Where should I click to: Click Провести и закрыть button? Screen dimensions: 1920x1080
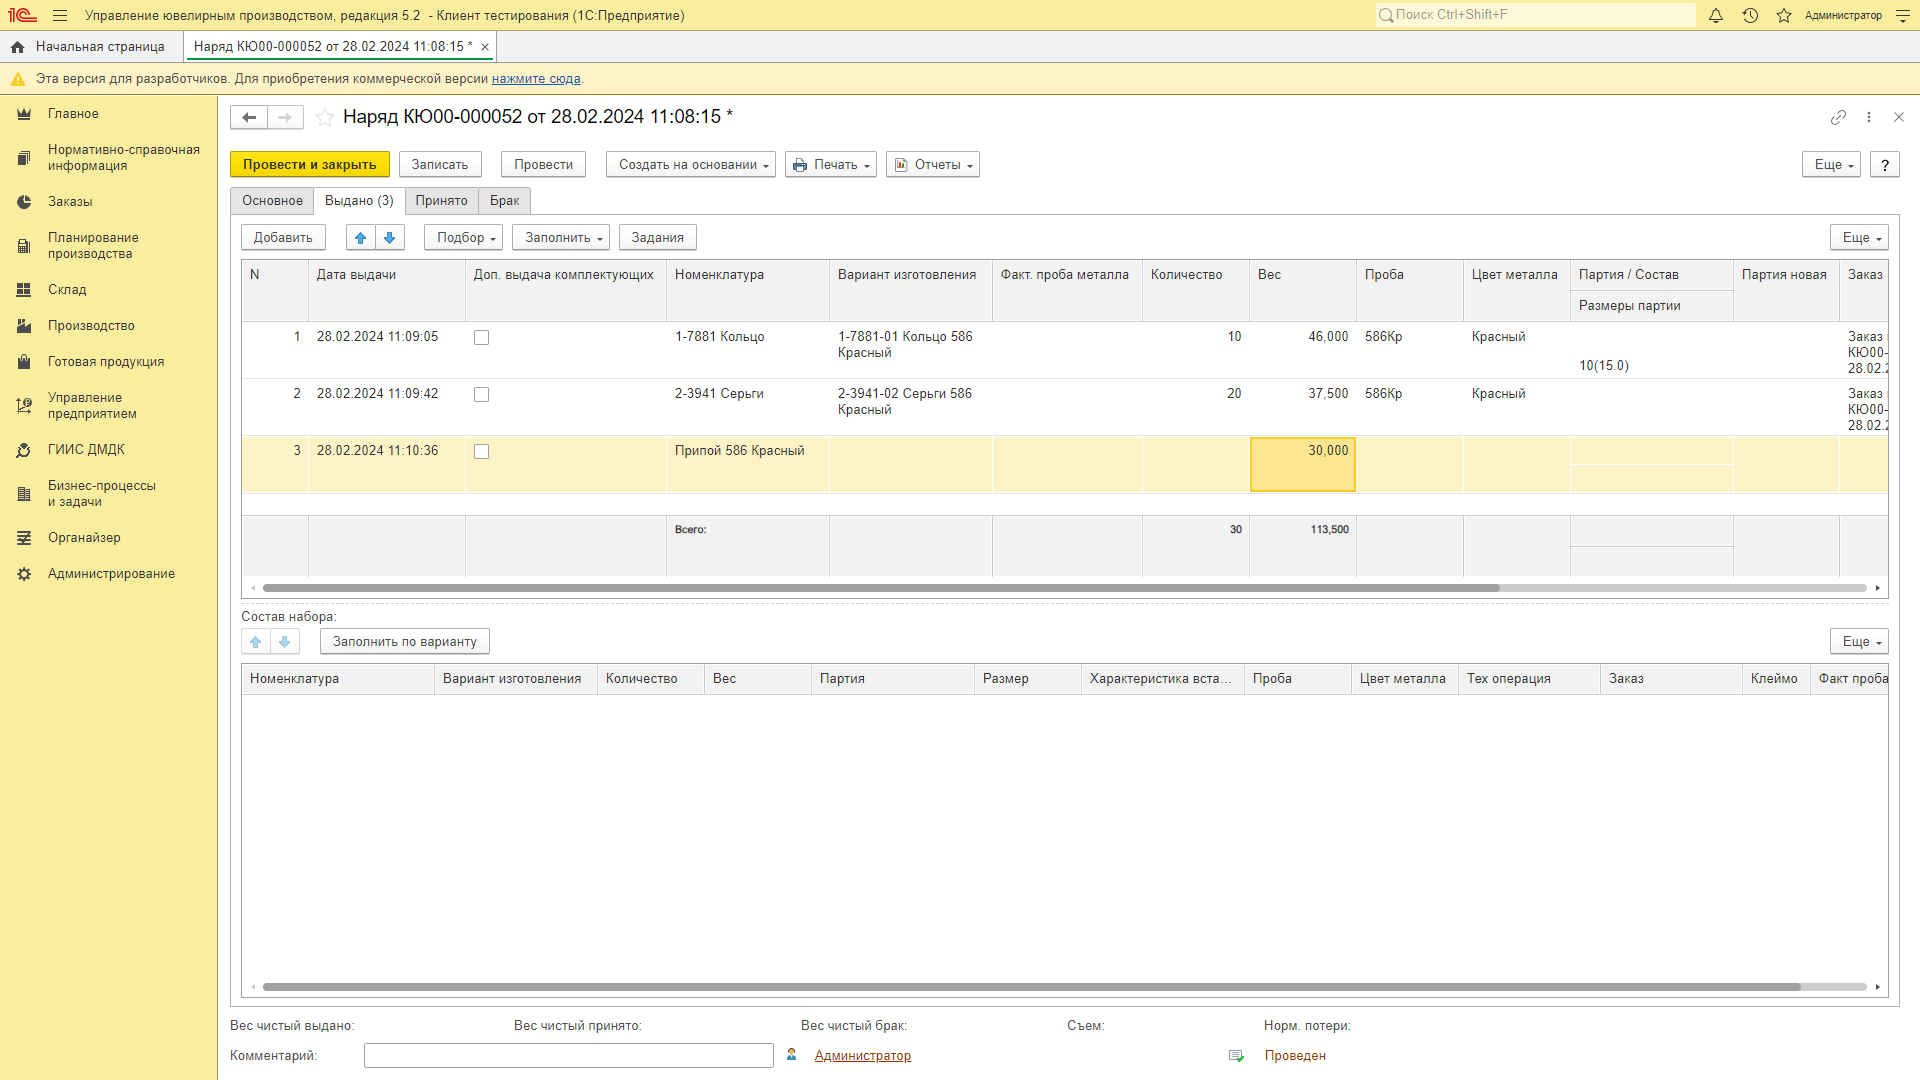coord(310,165)
